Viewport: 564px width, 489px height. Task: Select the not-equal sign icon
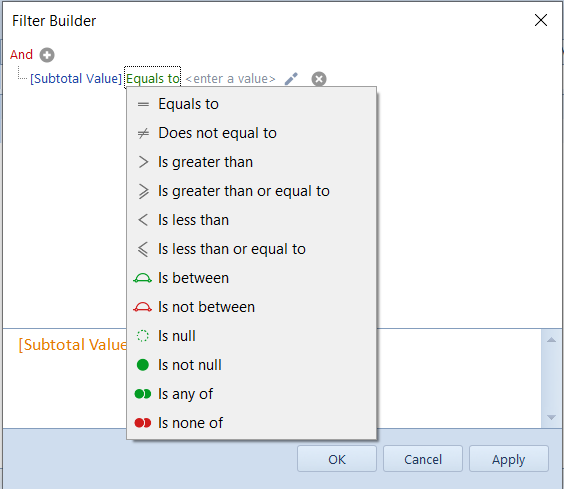[143, 133]
